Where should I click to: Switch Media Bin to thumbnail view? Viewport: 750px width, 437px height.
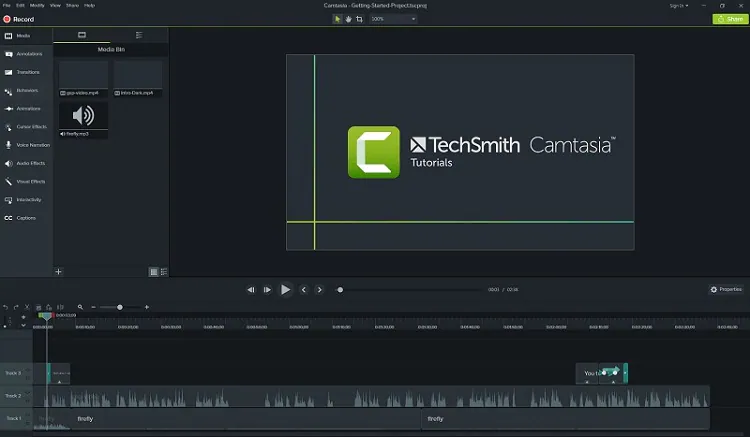point(154,272)
